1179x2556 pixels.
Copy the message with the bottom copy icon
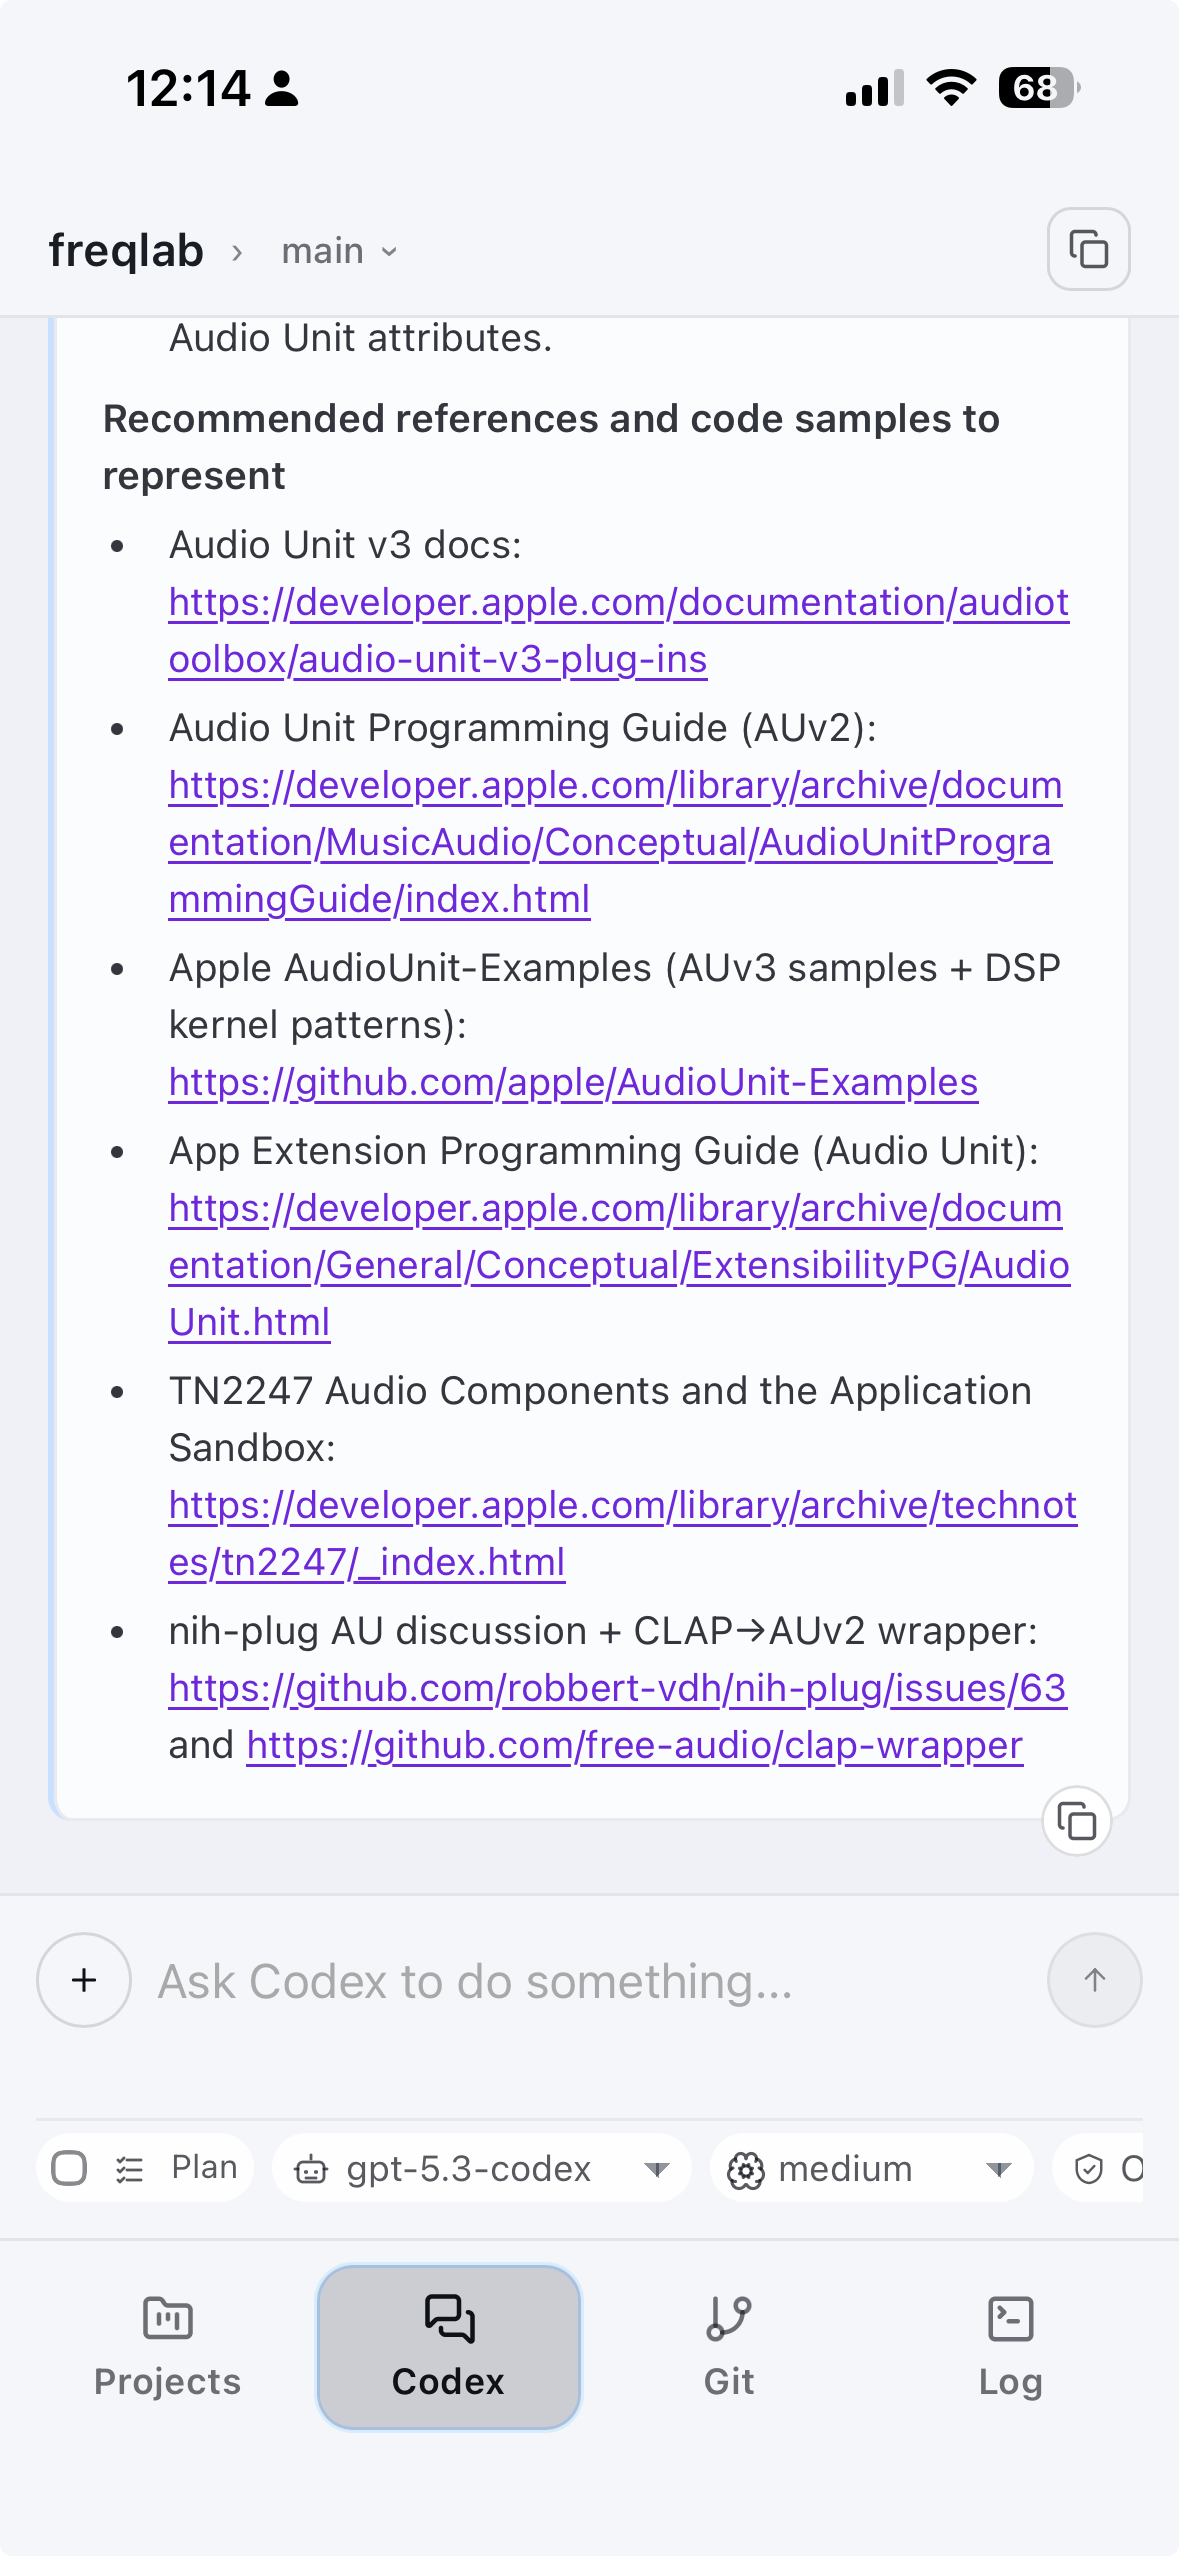[x=1076, y=1821]
